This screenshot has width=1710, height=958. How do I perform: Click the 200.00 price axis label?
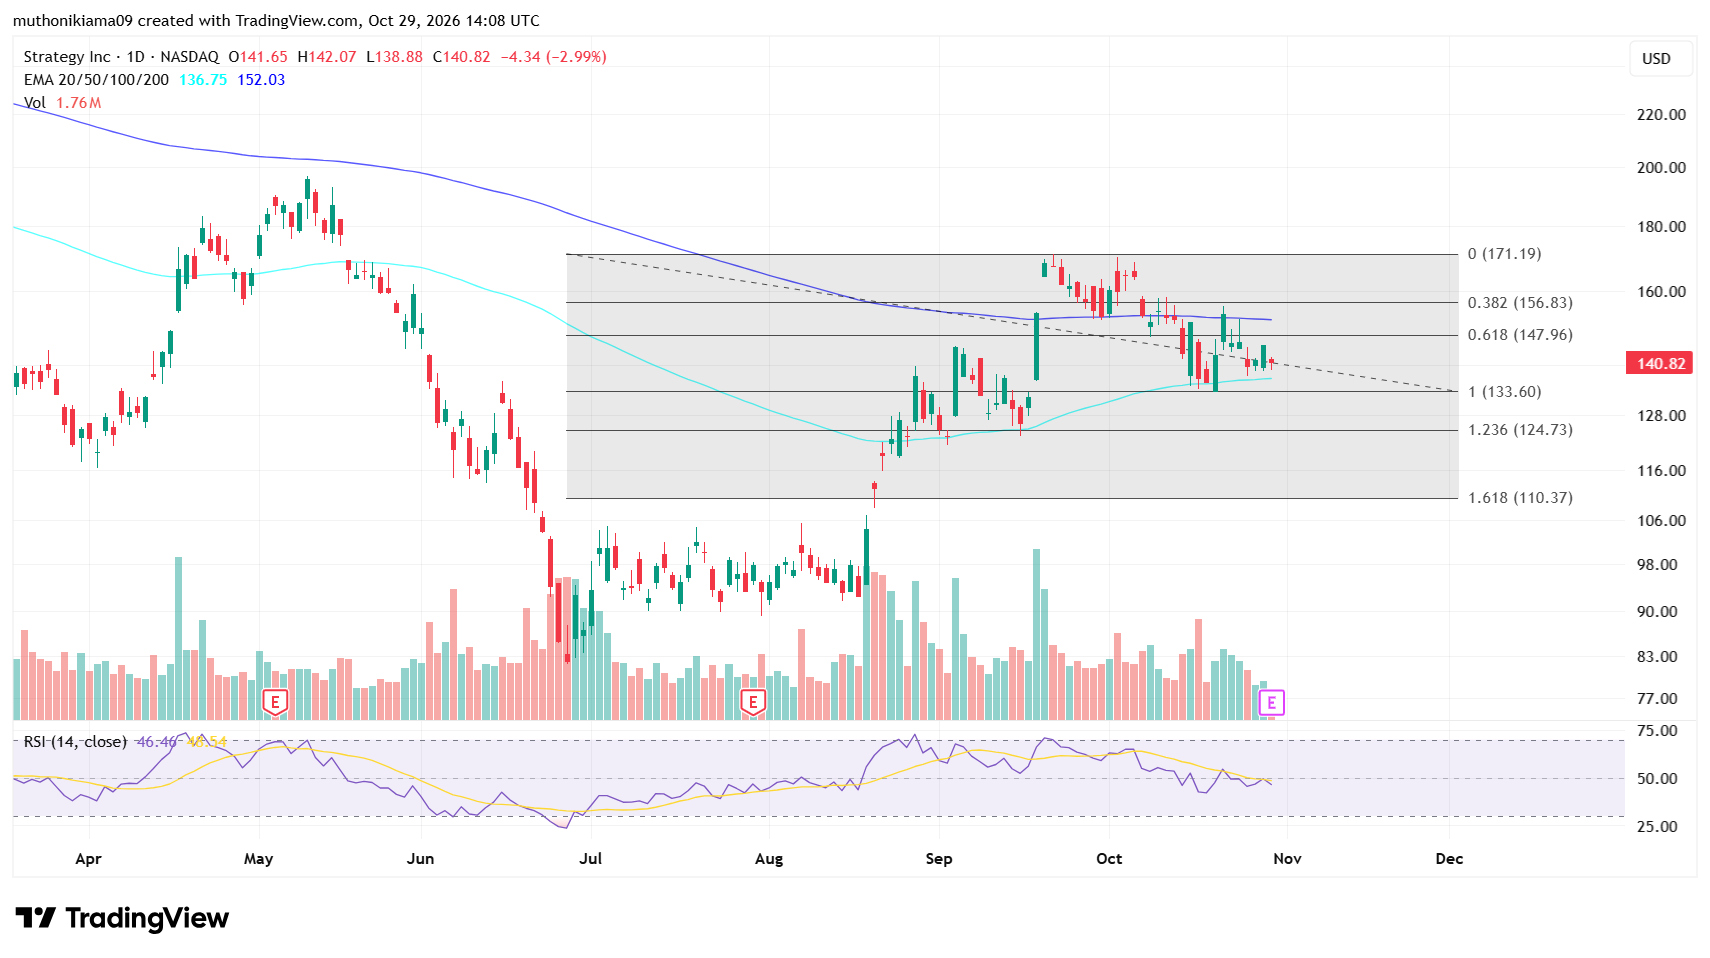pos(1661,168)
